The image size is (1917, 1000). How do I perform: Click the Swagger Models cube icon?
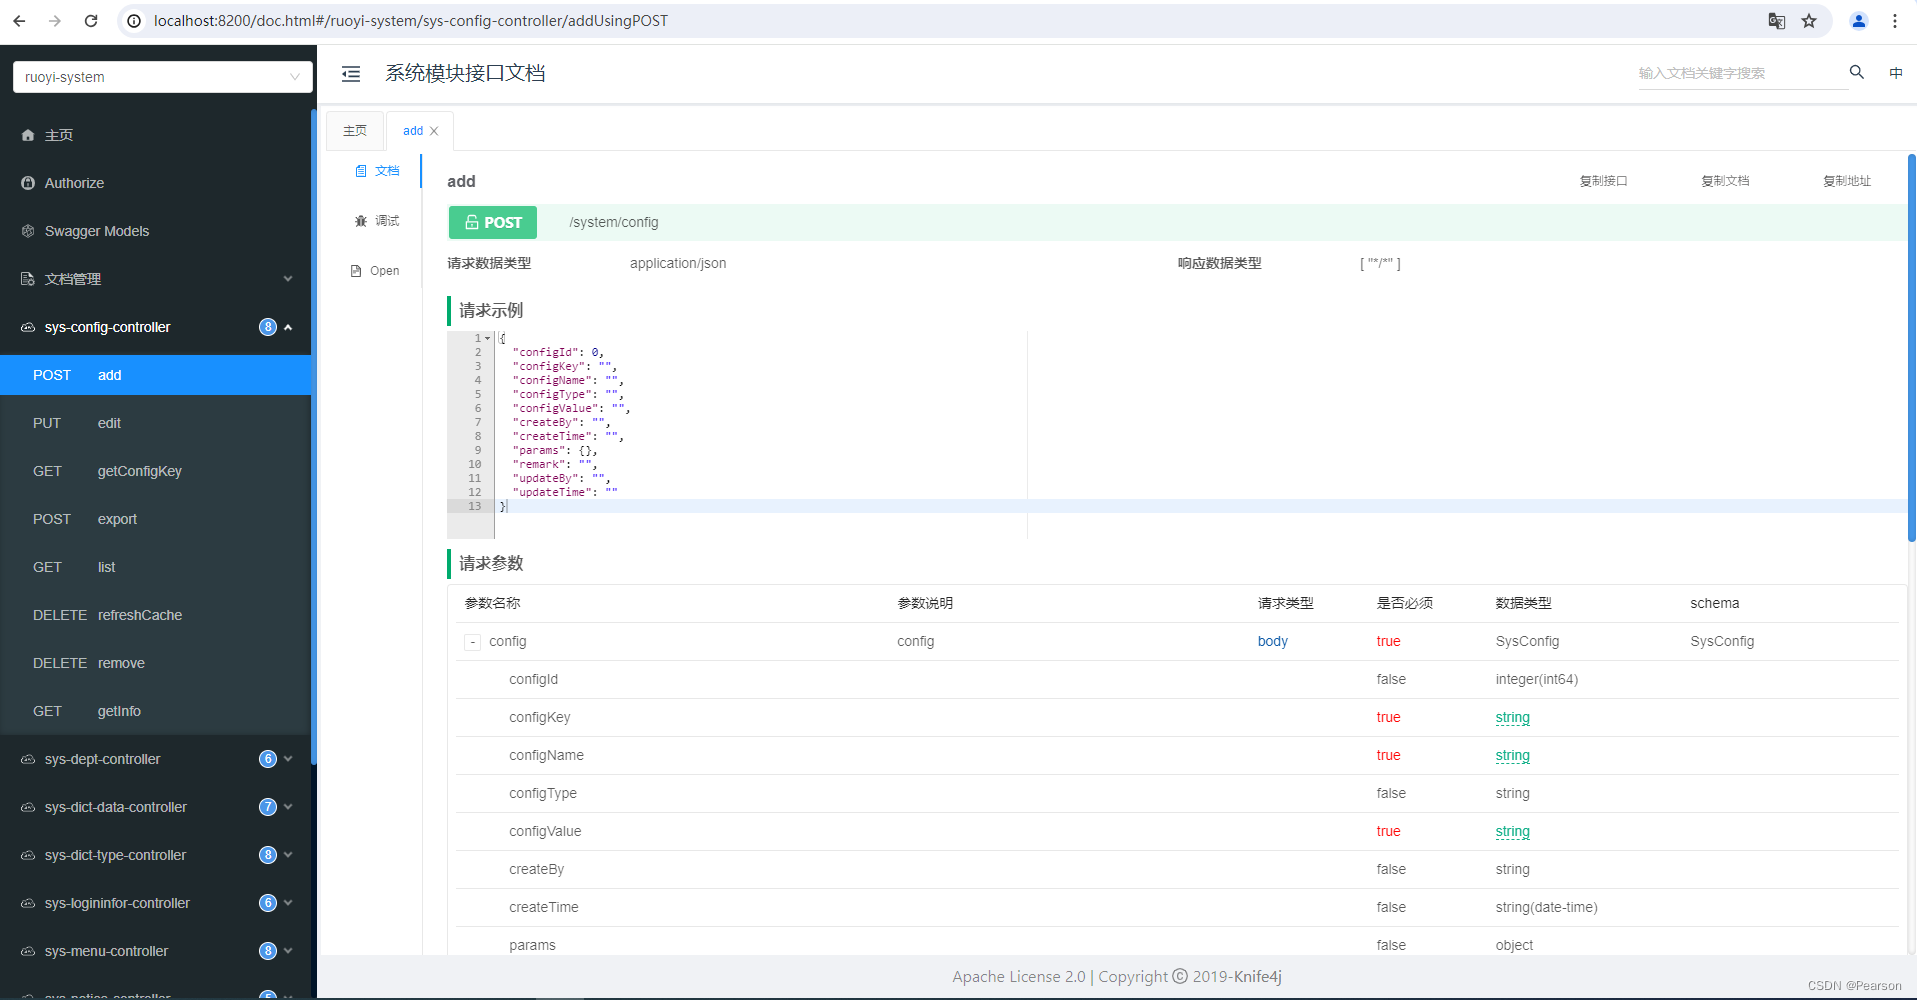28,231
